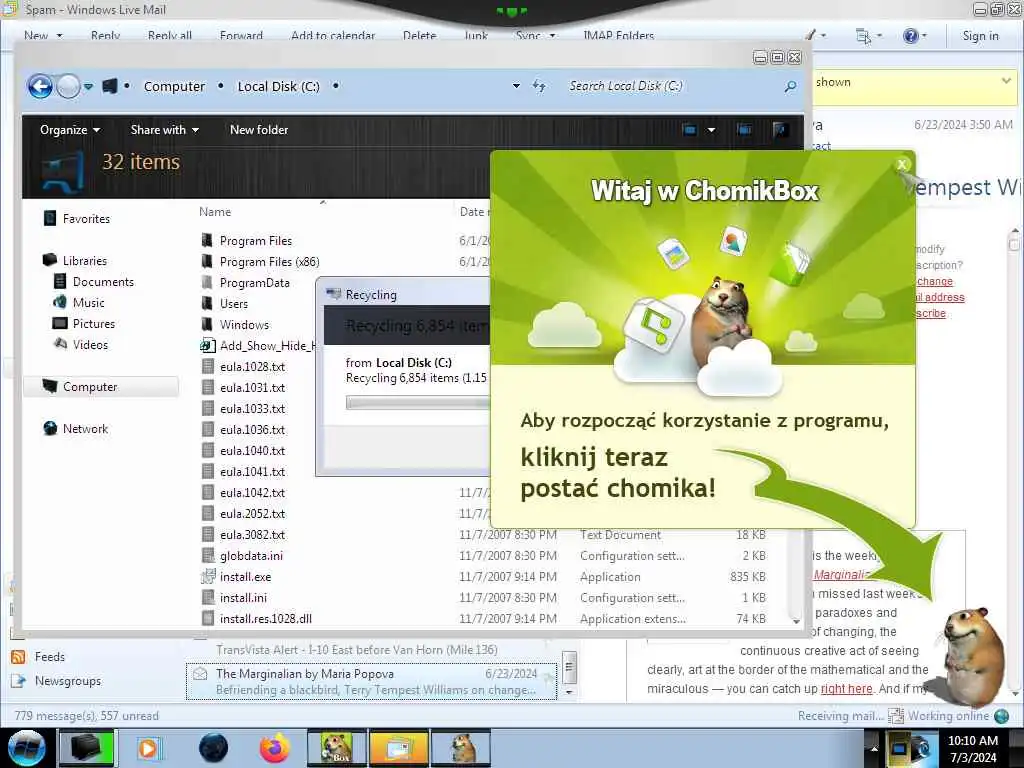Screen dimensions: 1024x768
Task: Click Forward in Live Mail toolbar
Action: click(241, 36)
